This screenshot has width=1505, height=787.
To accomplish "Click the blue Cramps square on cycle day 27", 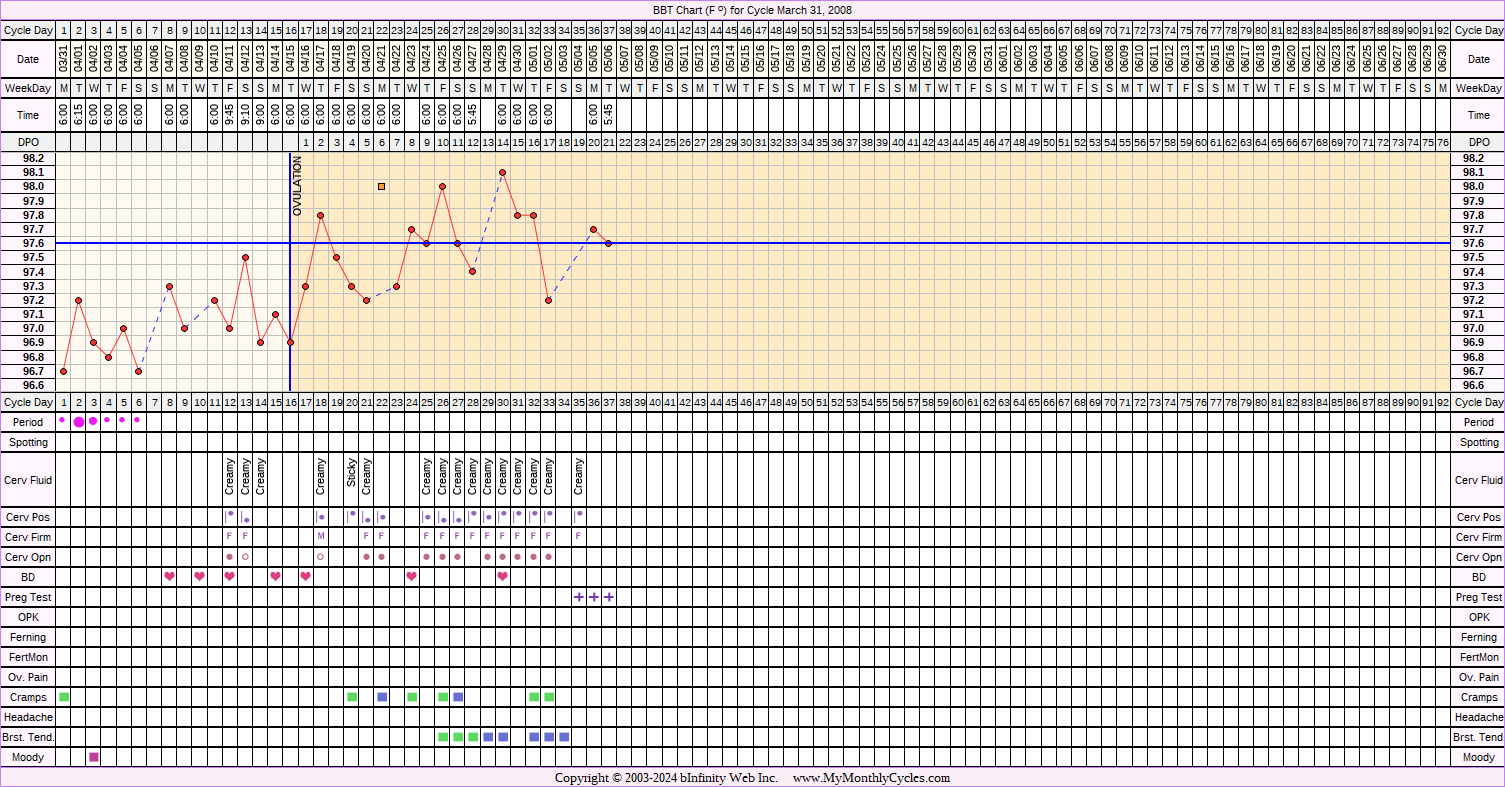I will pos(458,696).
